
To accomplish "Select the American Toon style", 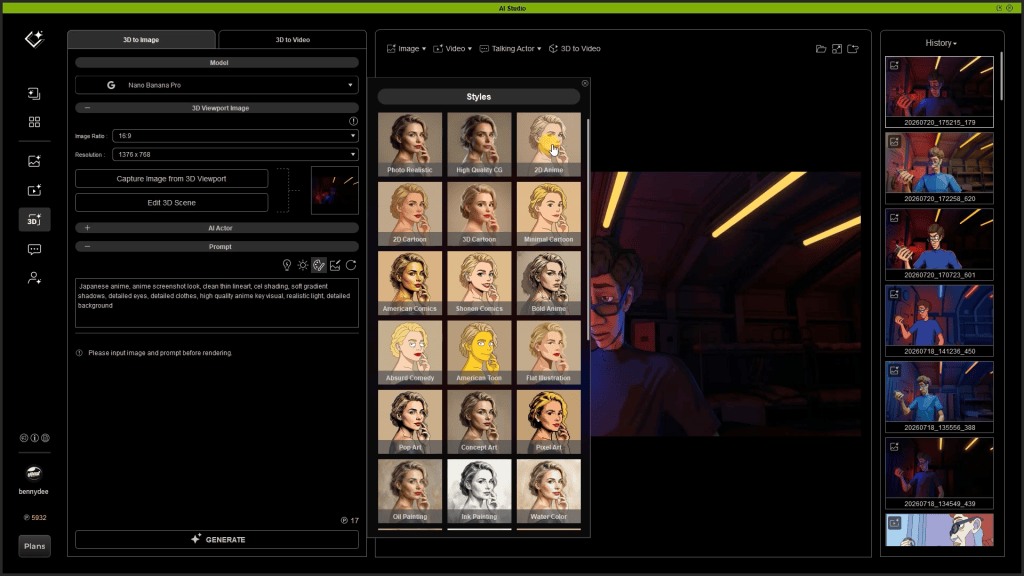I will [479, 352].
